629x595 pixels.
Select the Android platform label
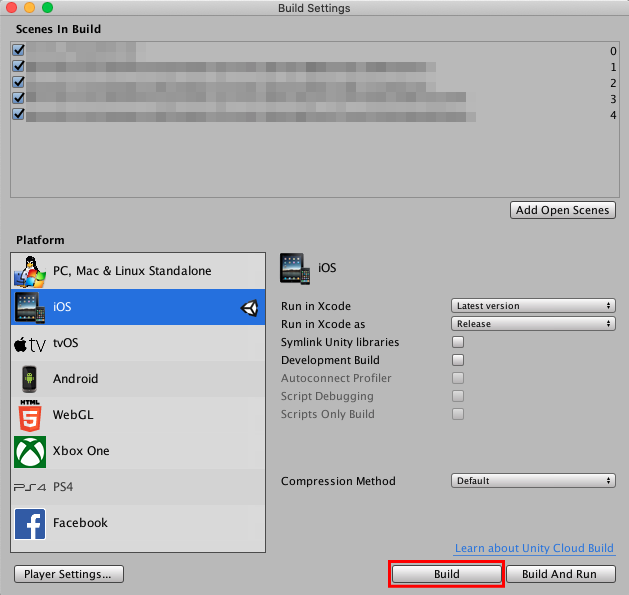point(75,379)
